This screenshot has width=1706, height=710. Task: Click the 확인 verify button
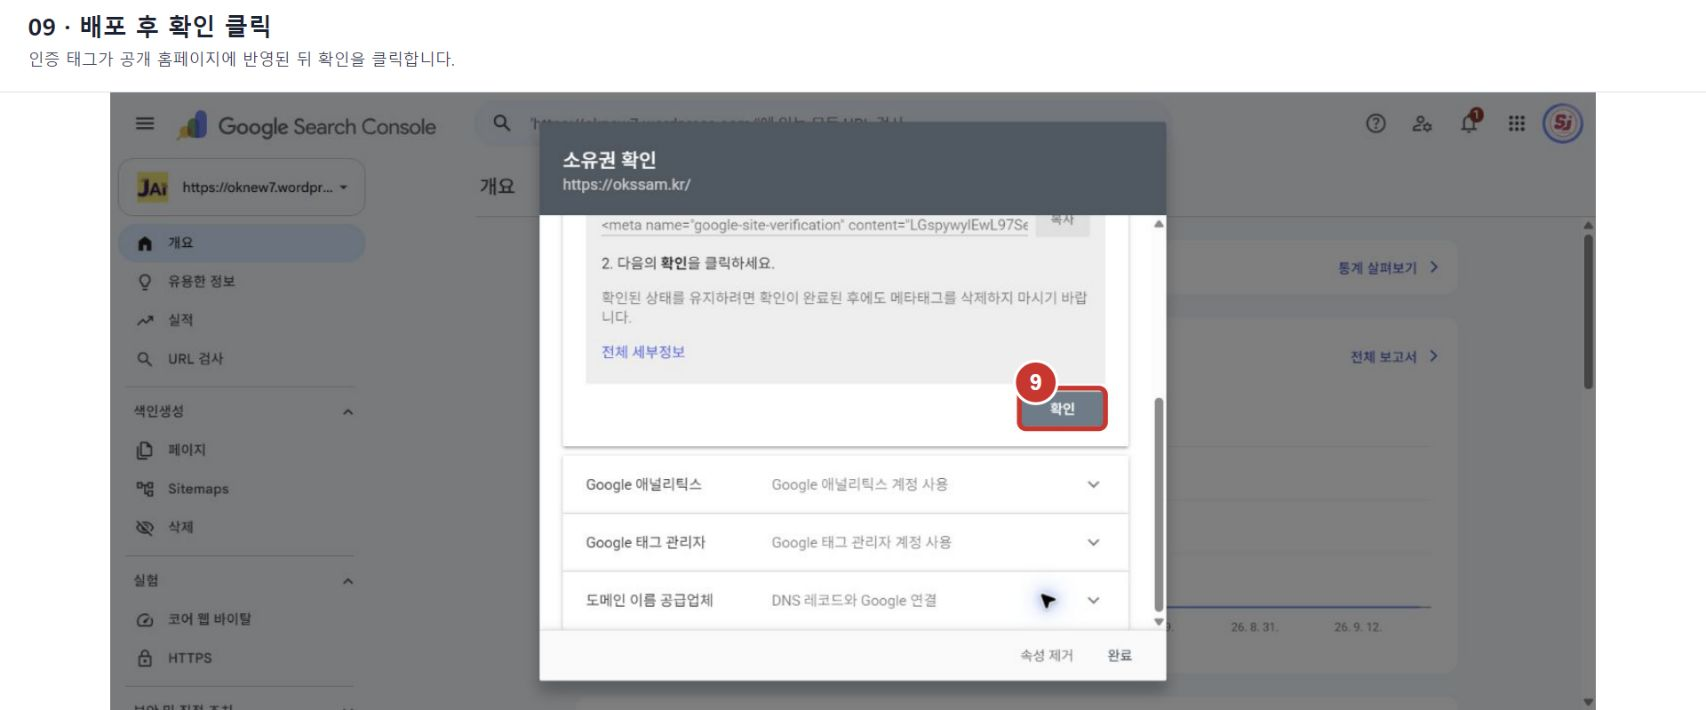coord(1062,409)
